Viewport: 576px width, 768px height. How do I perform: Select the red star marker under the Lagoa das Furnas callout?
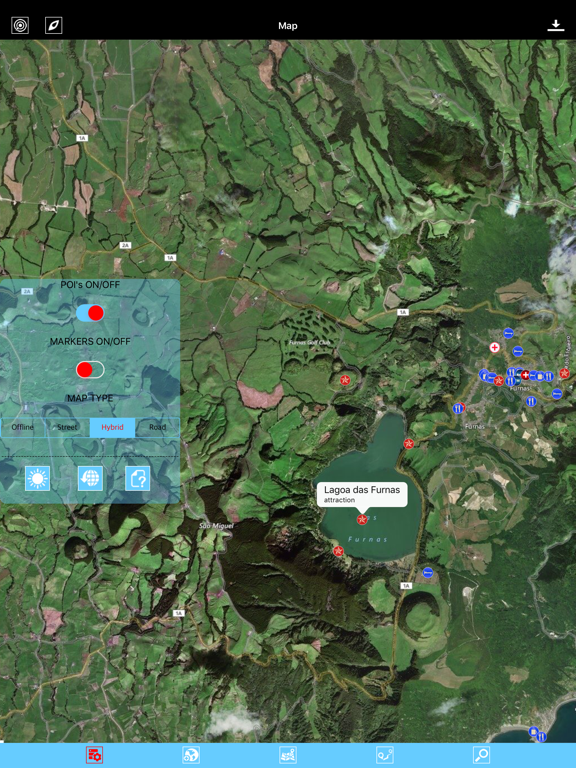[x=362, y=519]
